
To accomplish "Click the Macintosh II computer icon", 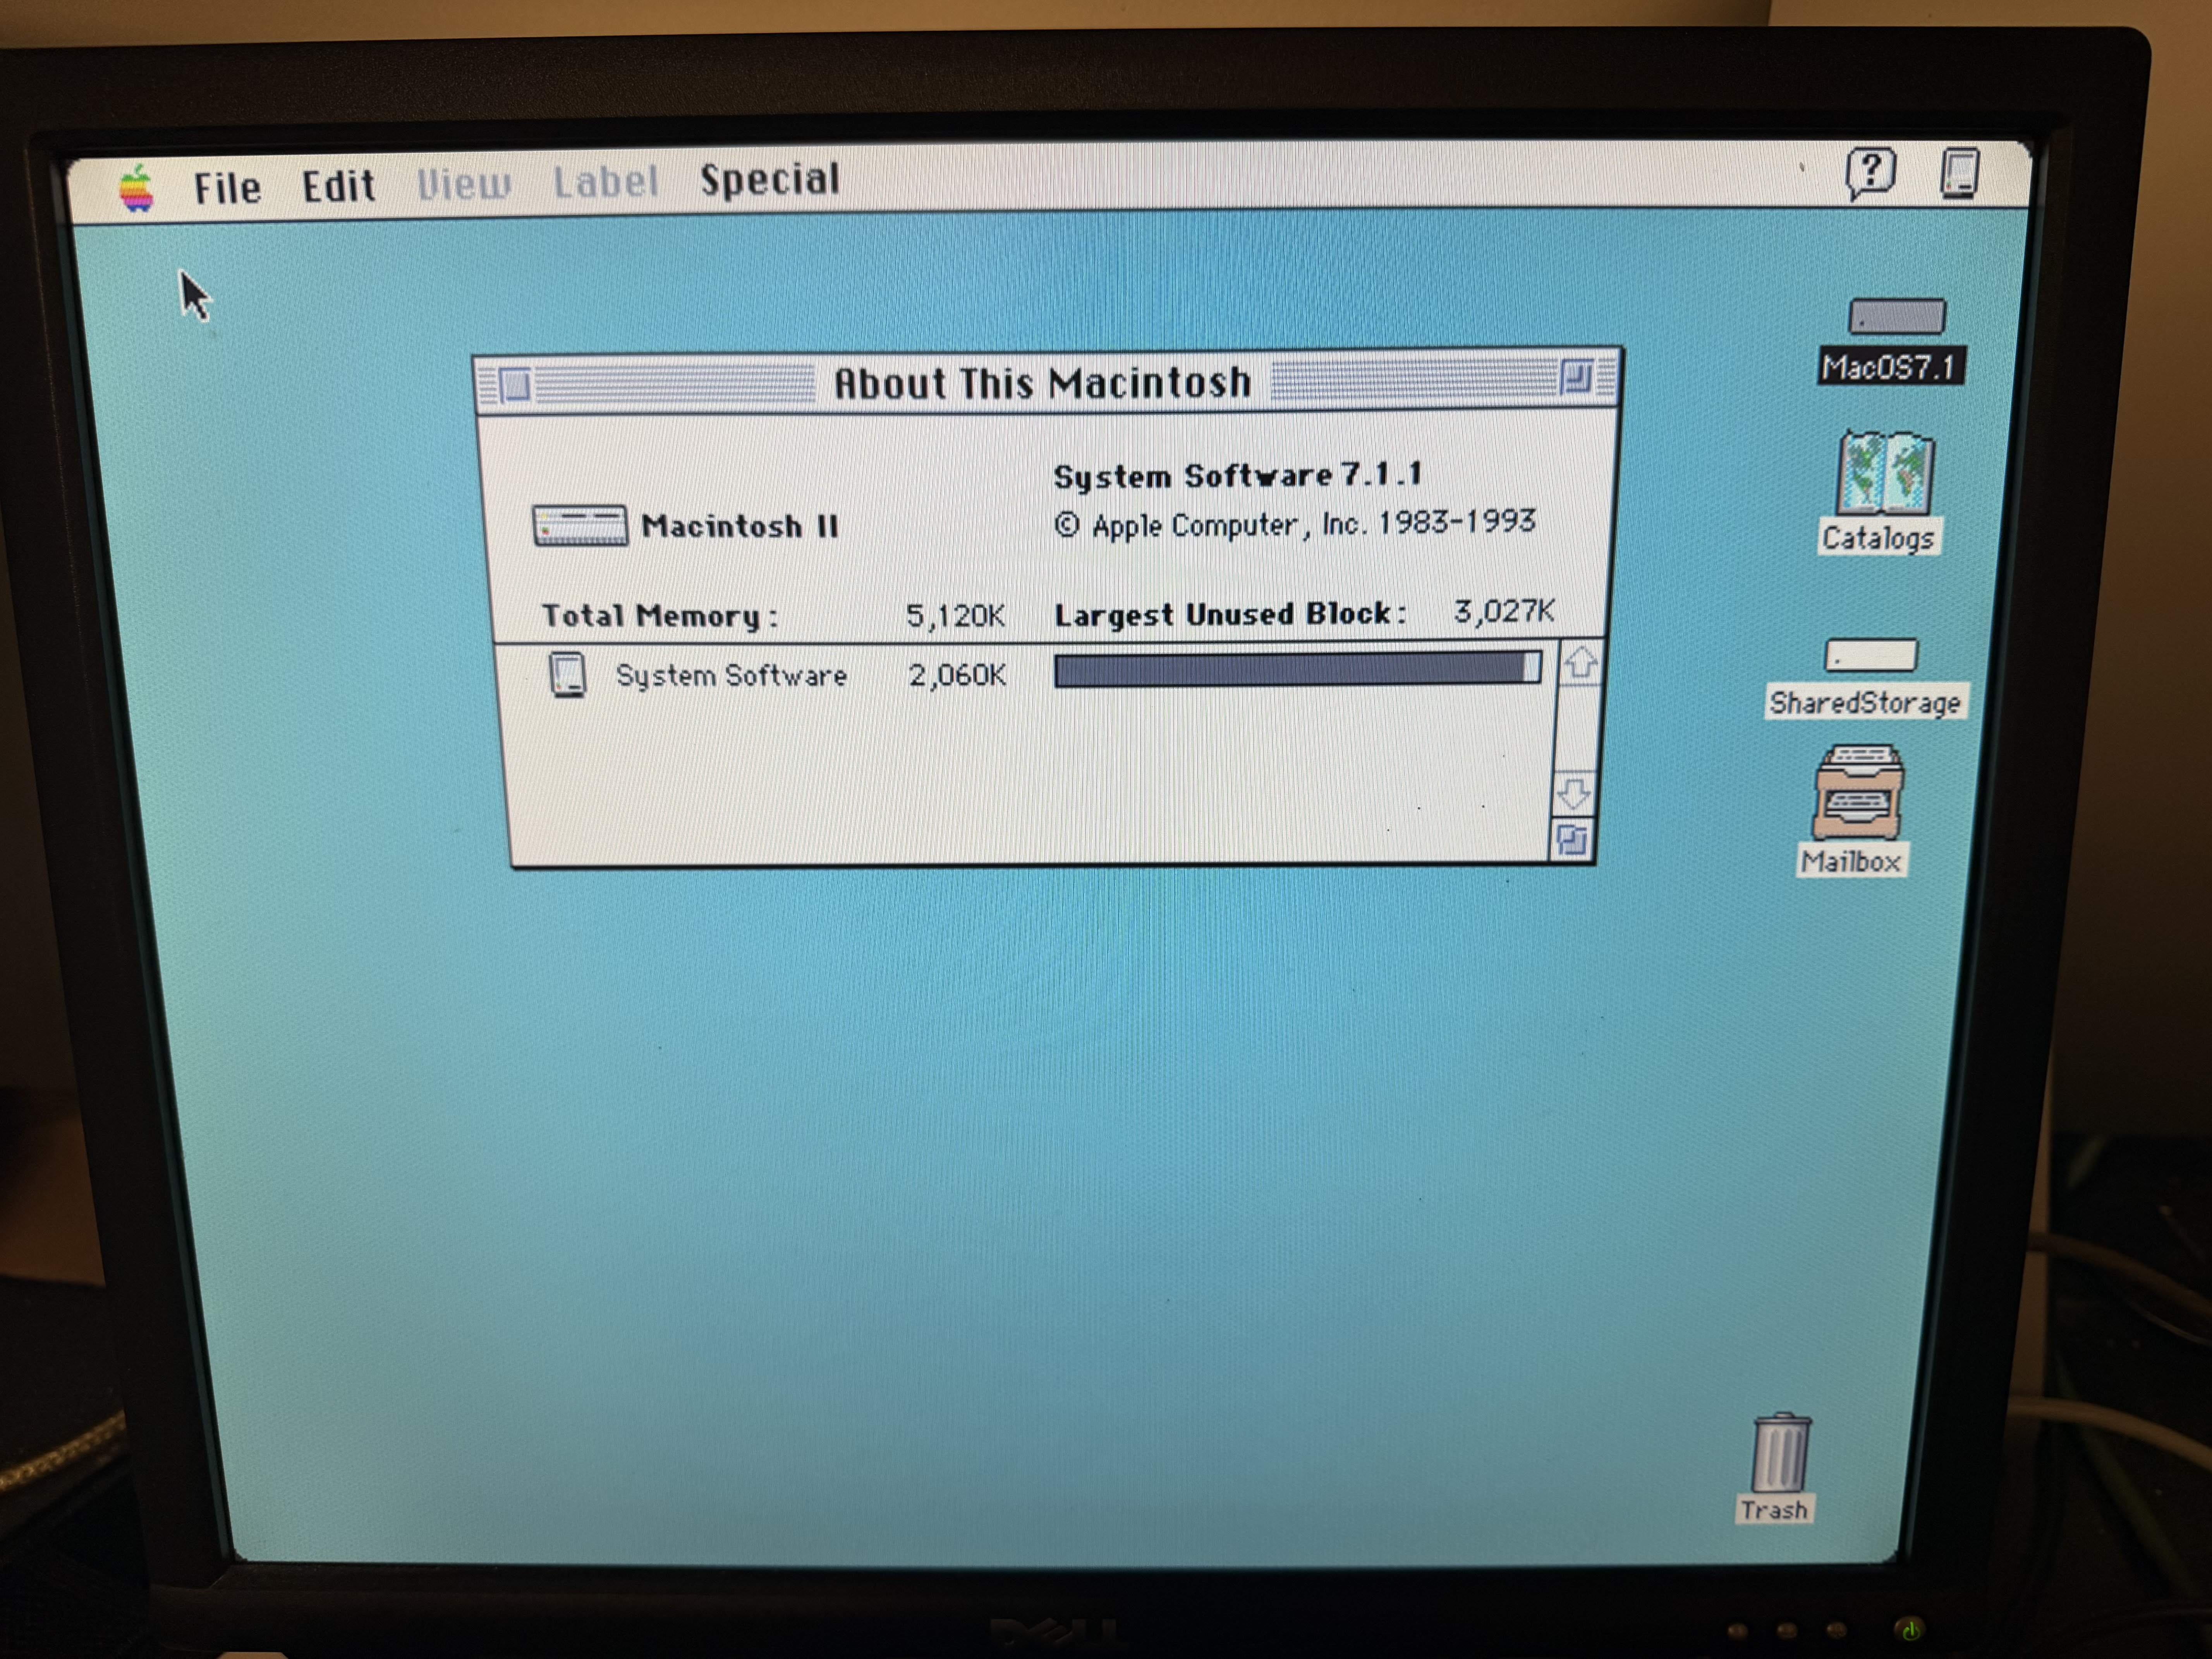I will 580,525.
